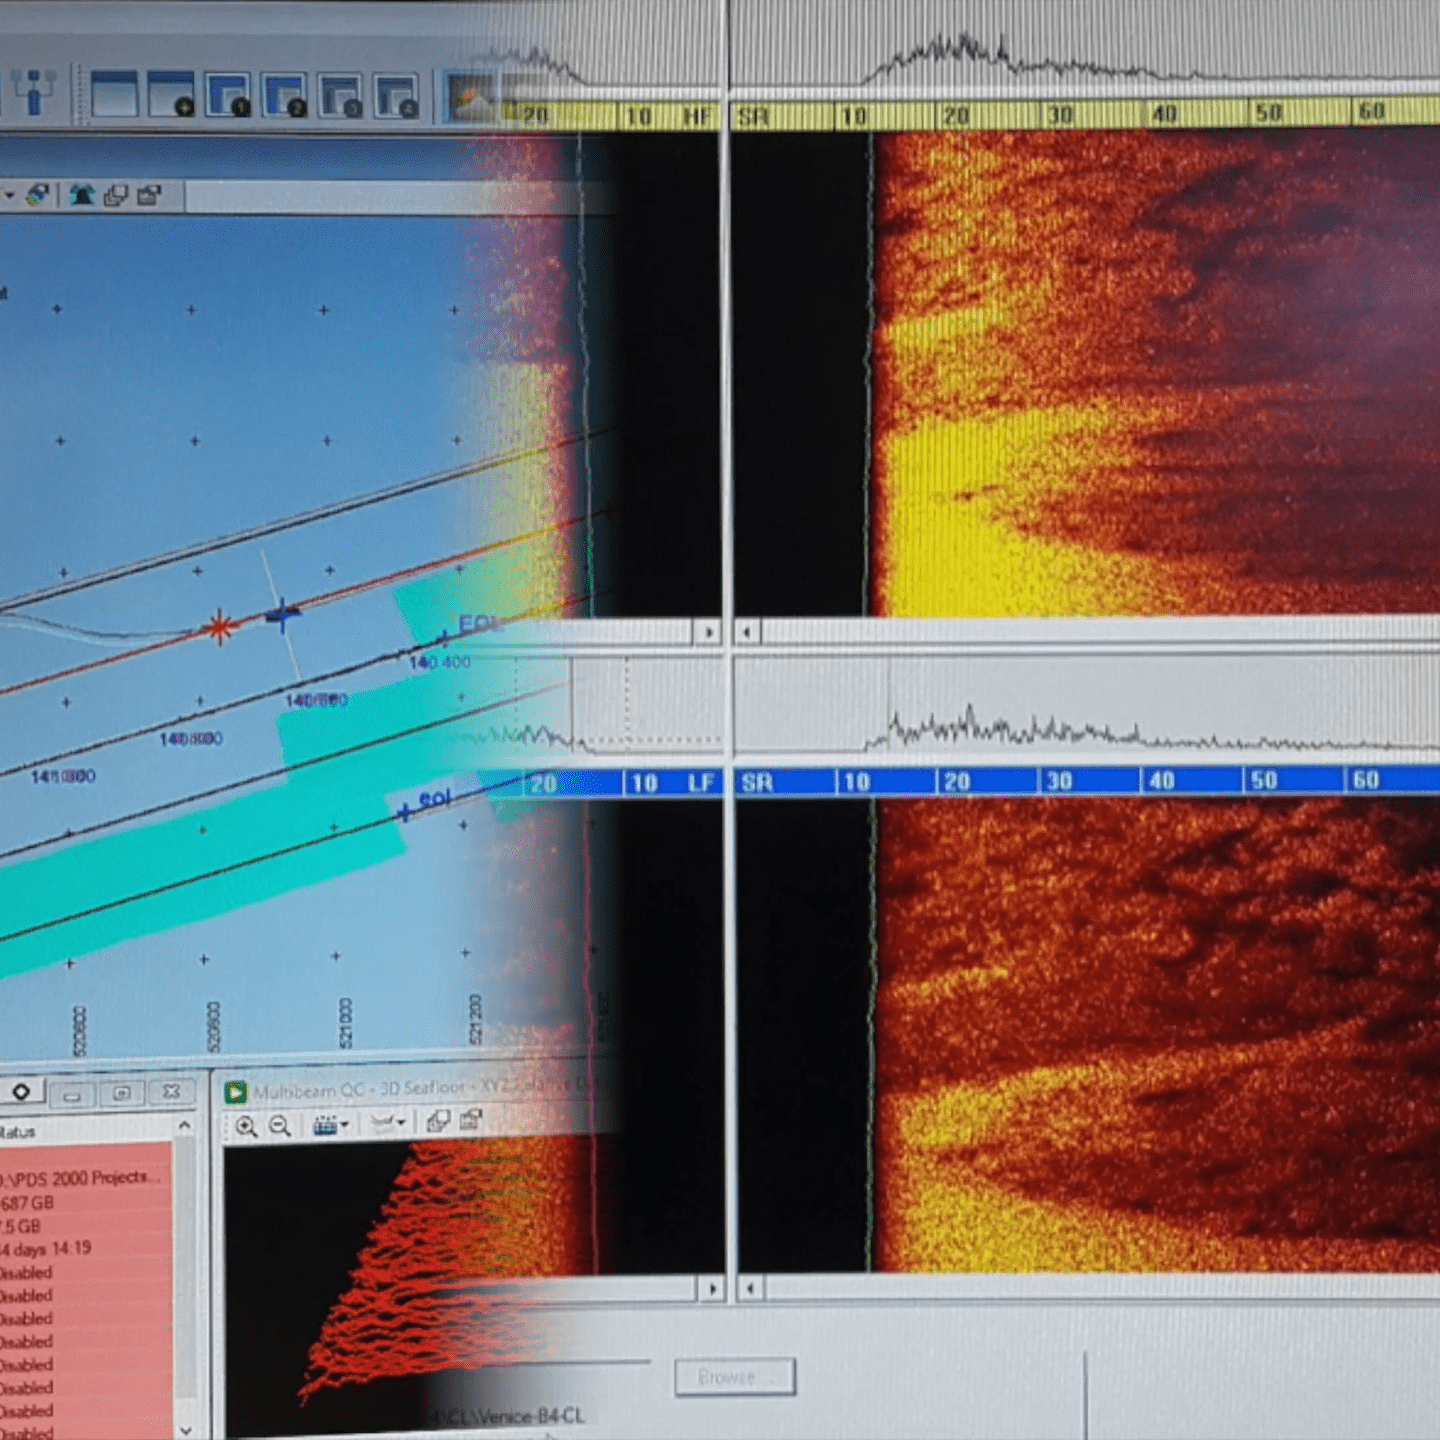The image size is (1440, 1440).
Task: Open the color grid dropdown in Multibeam QC
Action: coord(331,1125)
